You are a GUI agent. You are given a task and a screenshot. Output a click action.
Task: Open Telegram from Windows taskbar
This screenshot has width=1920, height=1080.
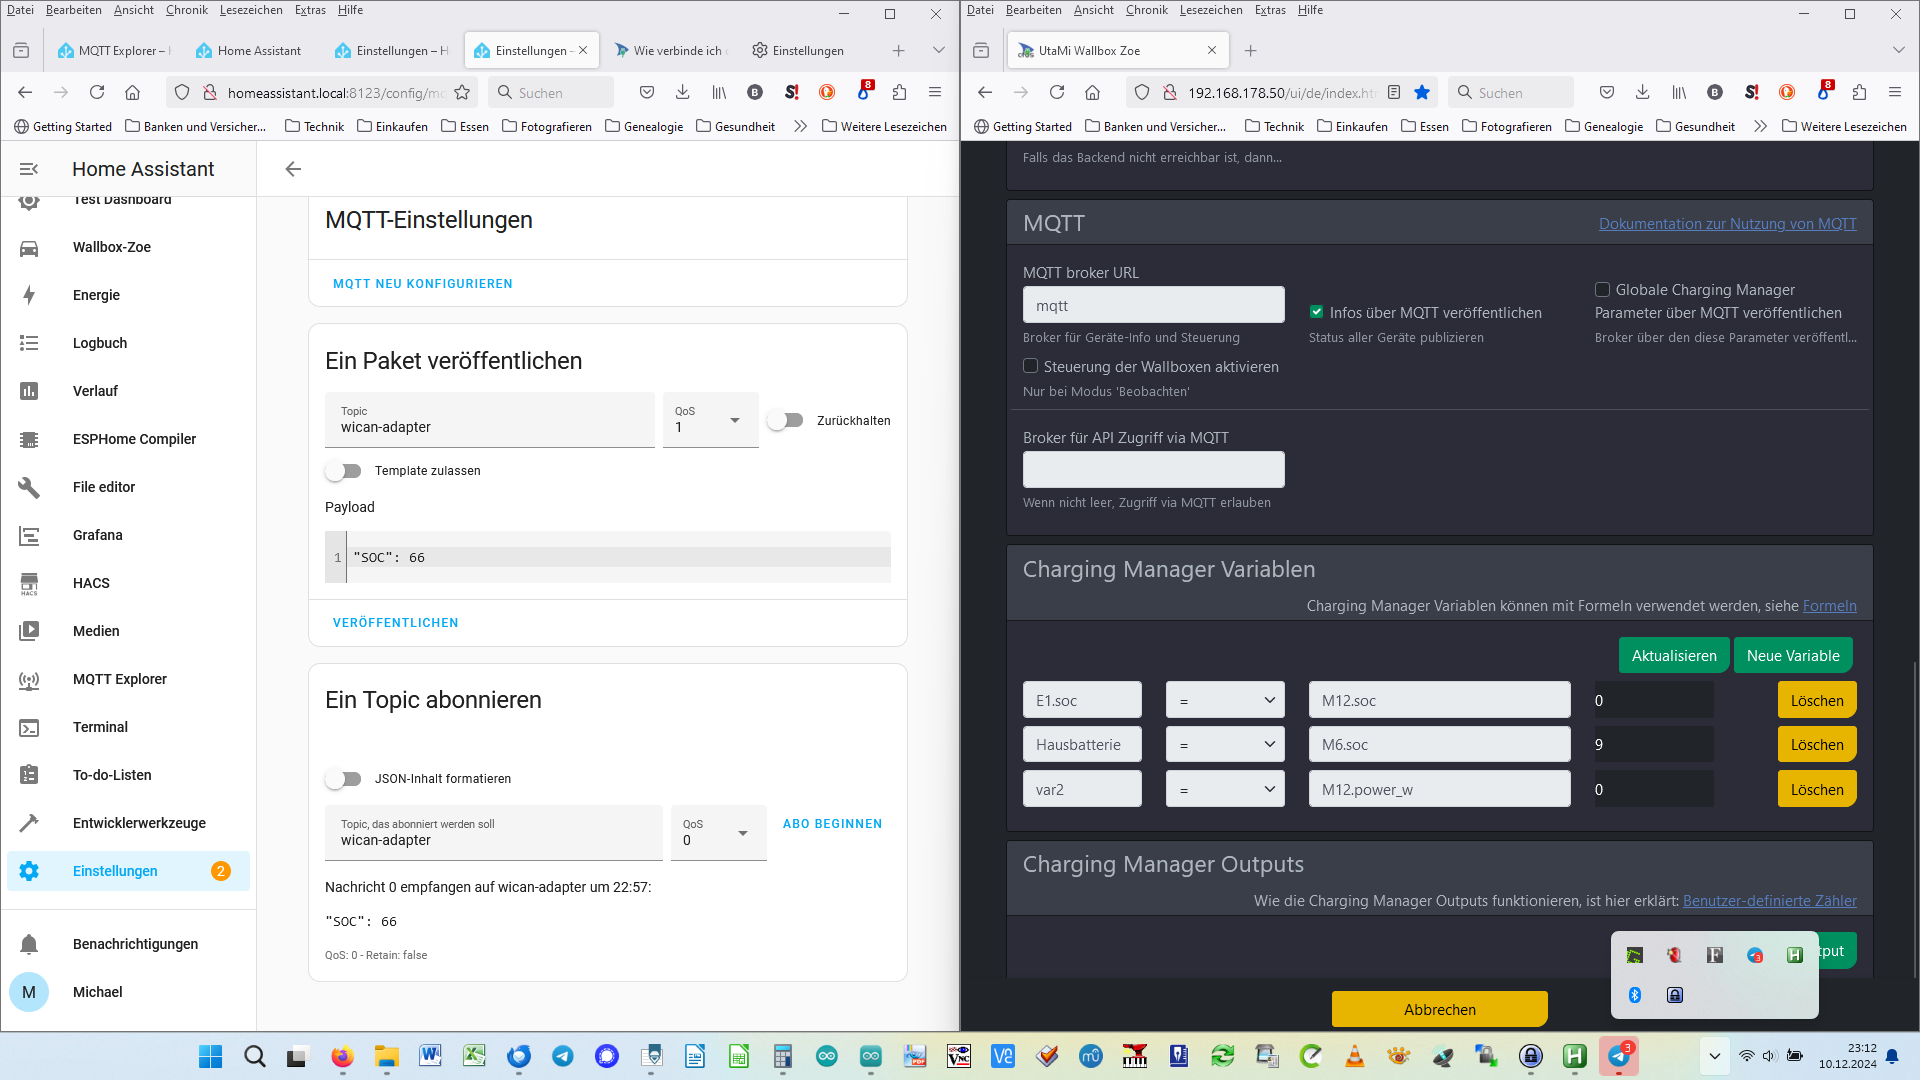pos(563,1056)
